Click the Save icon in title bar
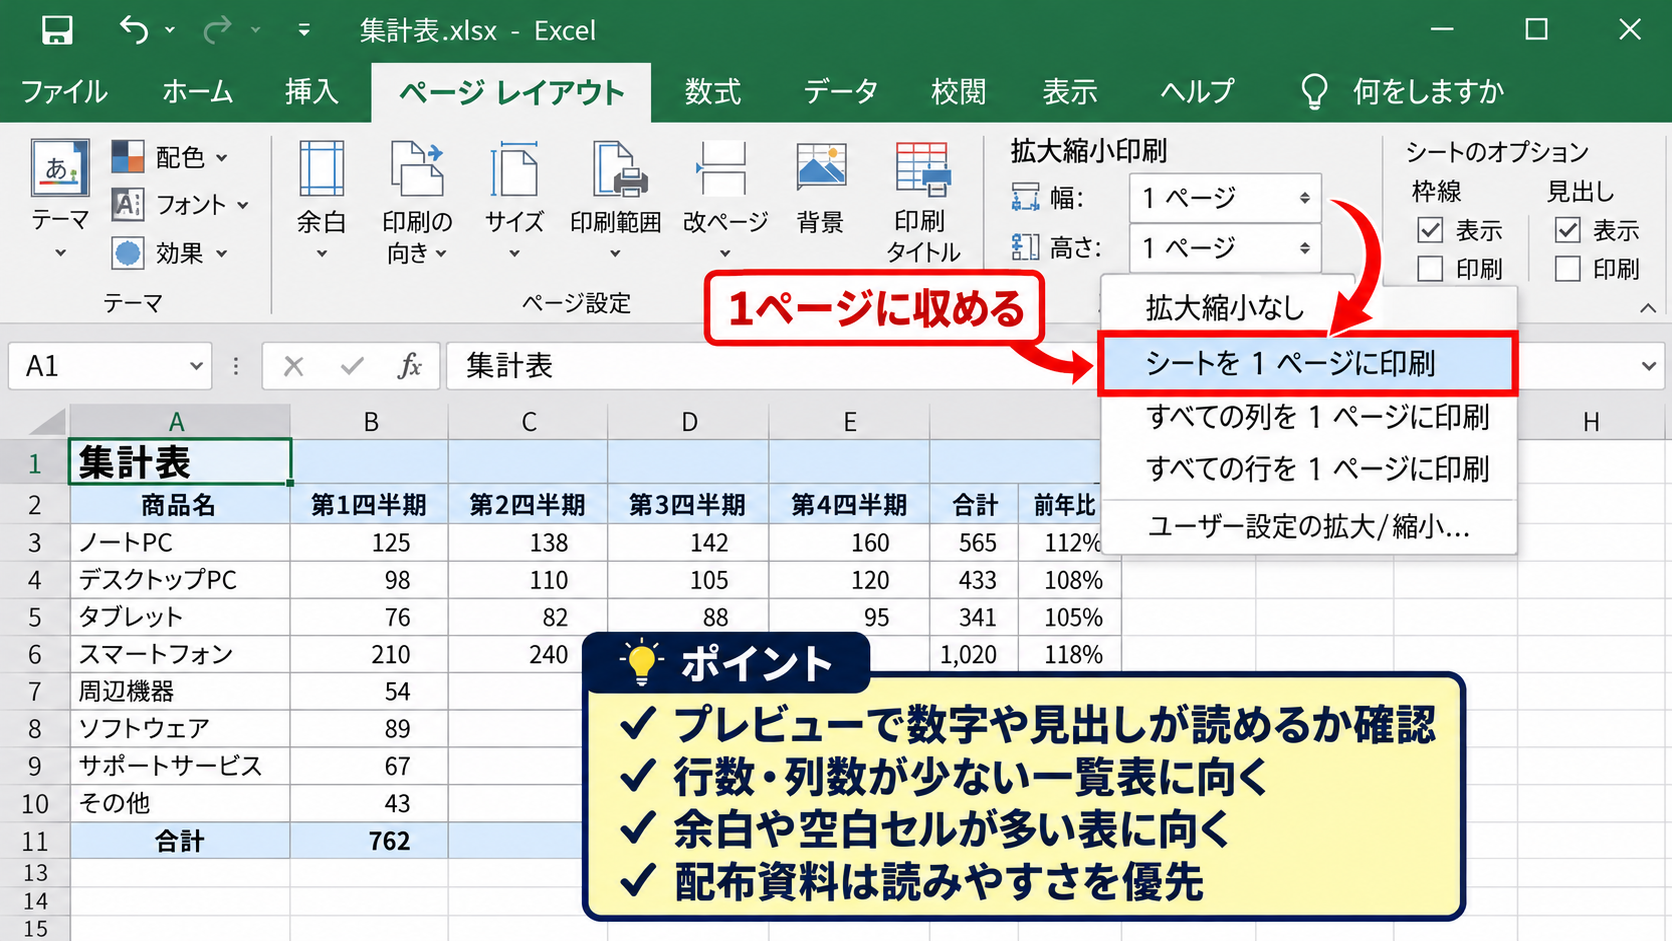The image size is (1672, 941). coord(57,30)
